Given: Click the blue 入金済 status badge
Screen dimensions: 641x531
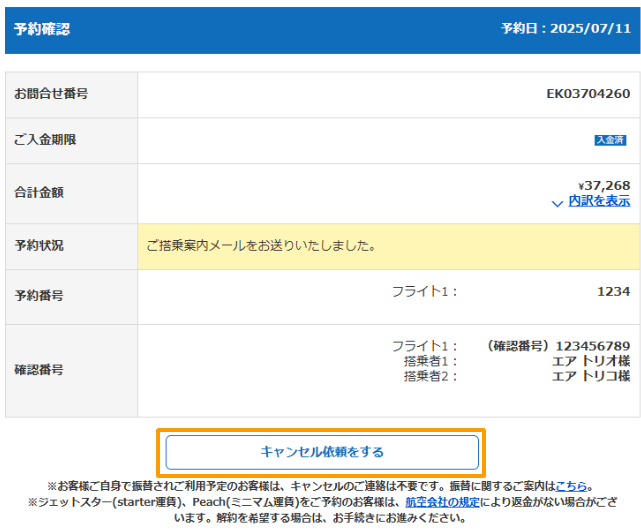Looking at the screenshot, I should click(610, 141).
